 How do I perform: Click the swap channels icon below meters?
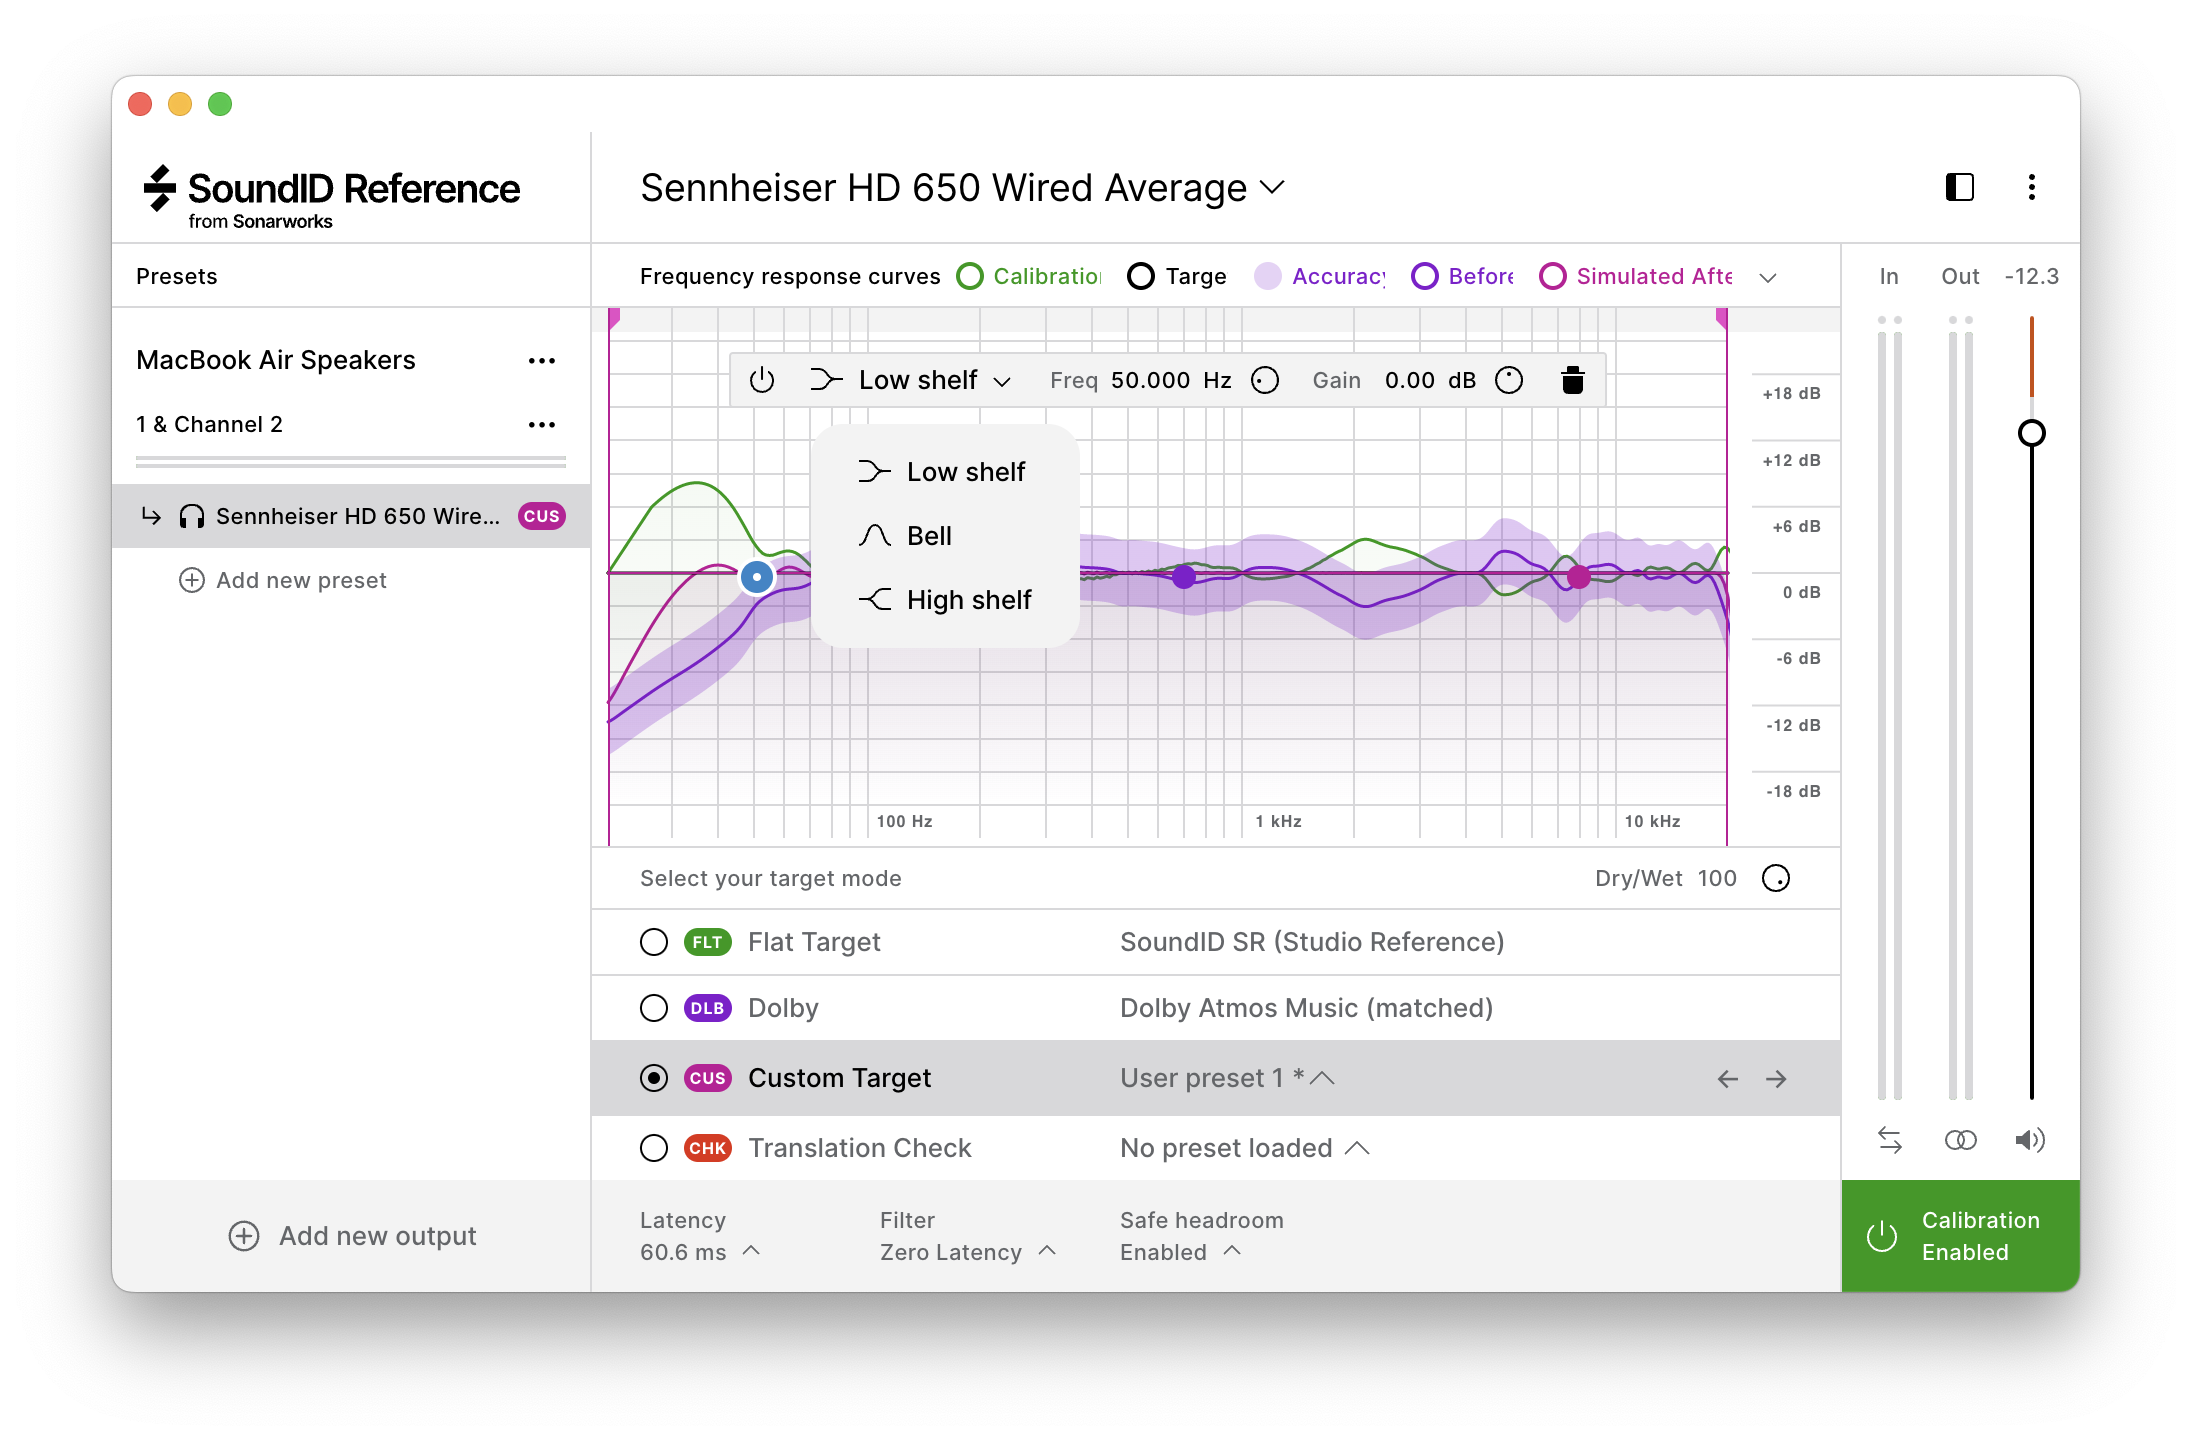pos(1889,1140)
